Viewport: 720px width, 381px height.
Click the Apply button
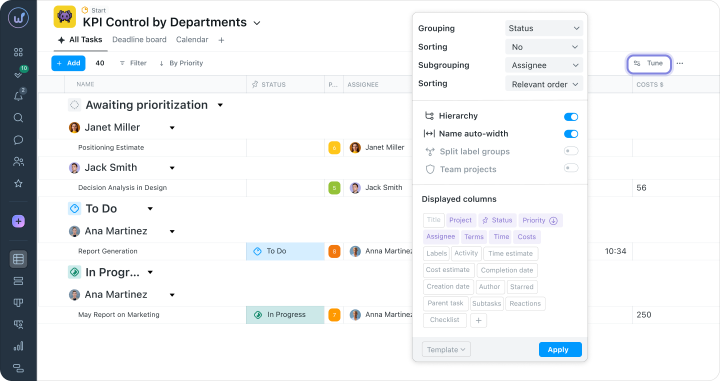(560, 350)
